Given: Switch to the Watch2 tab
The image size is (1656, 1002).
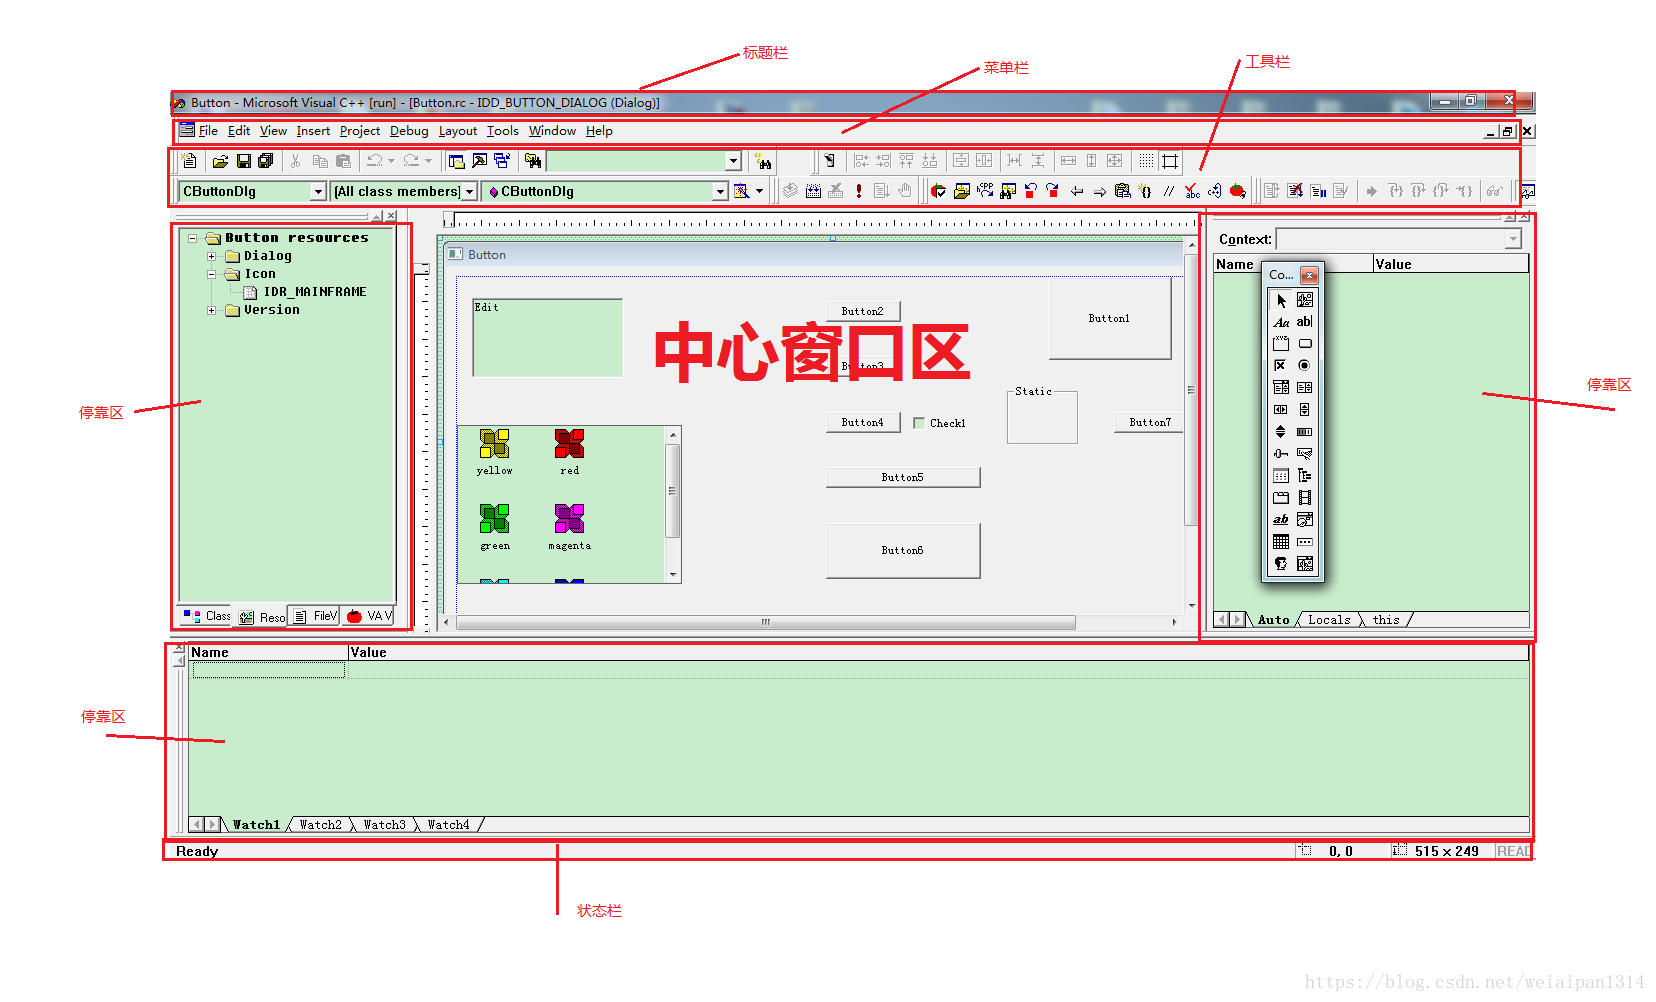Looking at the screenshot, I should (320, 825).
